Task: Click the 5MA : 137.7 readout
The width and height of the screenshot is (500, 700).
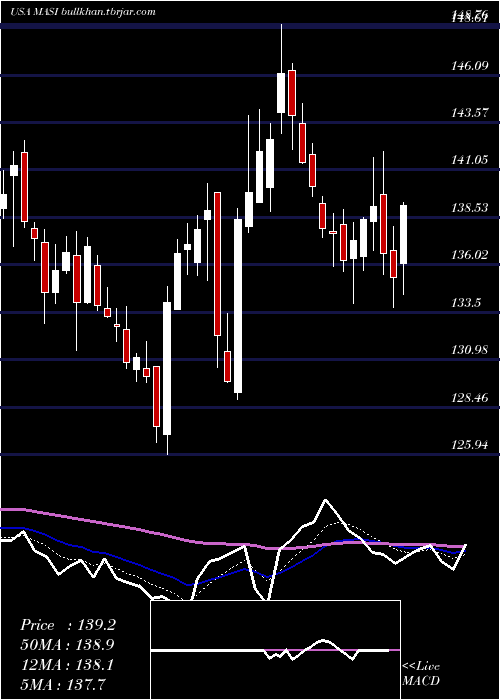Action: point(64,684)
